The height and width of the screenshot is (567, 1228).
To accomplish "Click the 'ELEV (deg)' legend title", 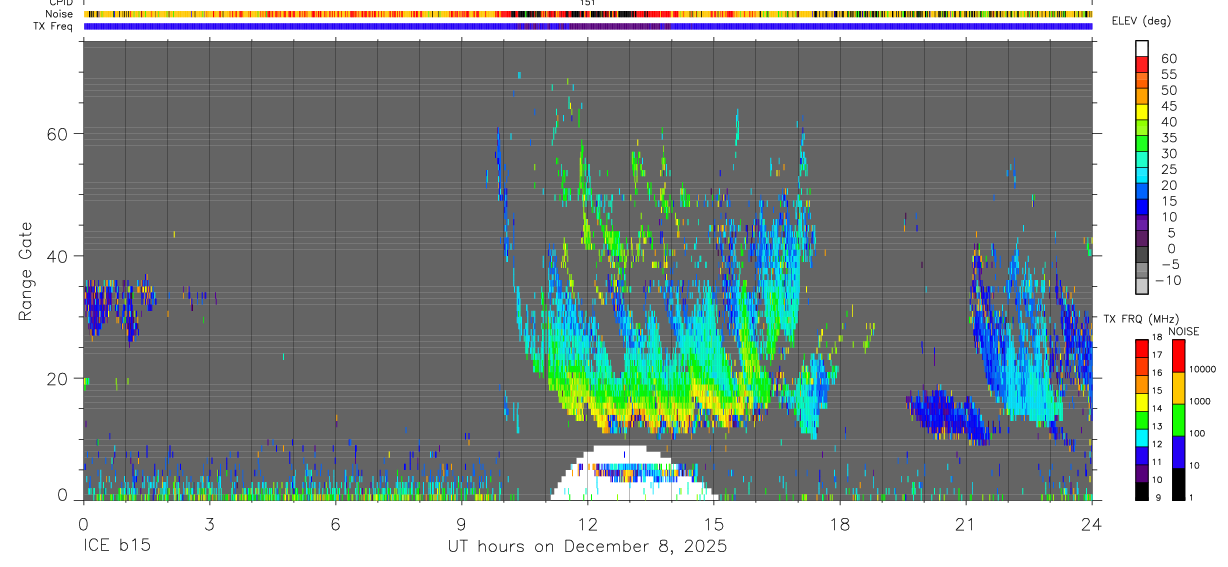I will (x=1143, y=21).
